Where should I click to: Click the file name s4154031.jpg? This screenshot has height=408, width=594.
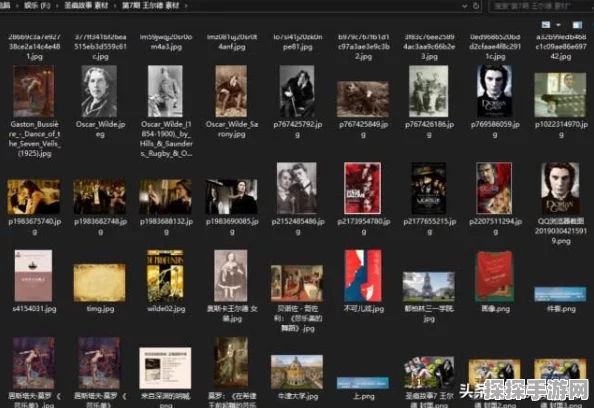34,309
